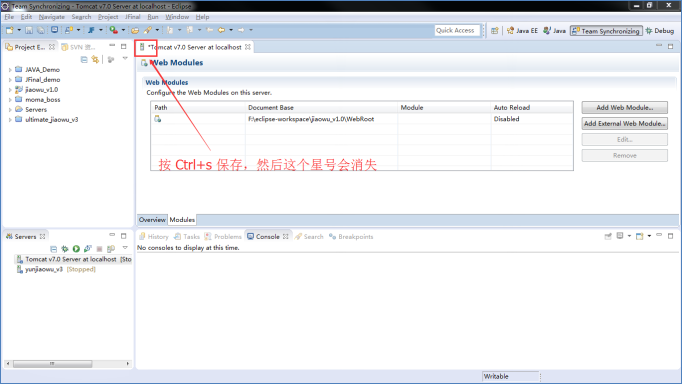Toggle Link with Editor in Project Explorer

pyautogui.click(x=95, y=59)
